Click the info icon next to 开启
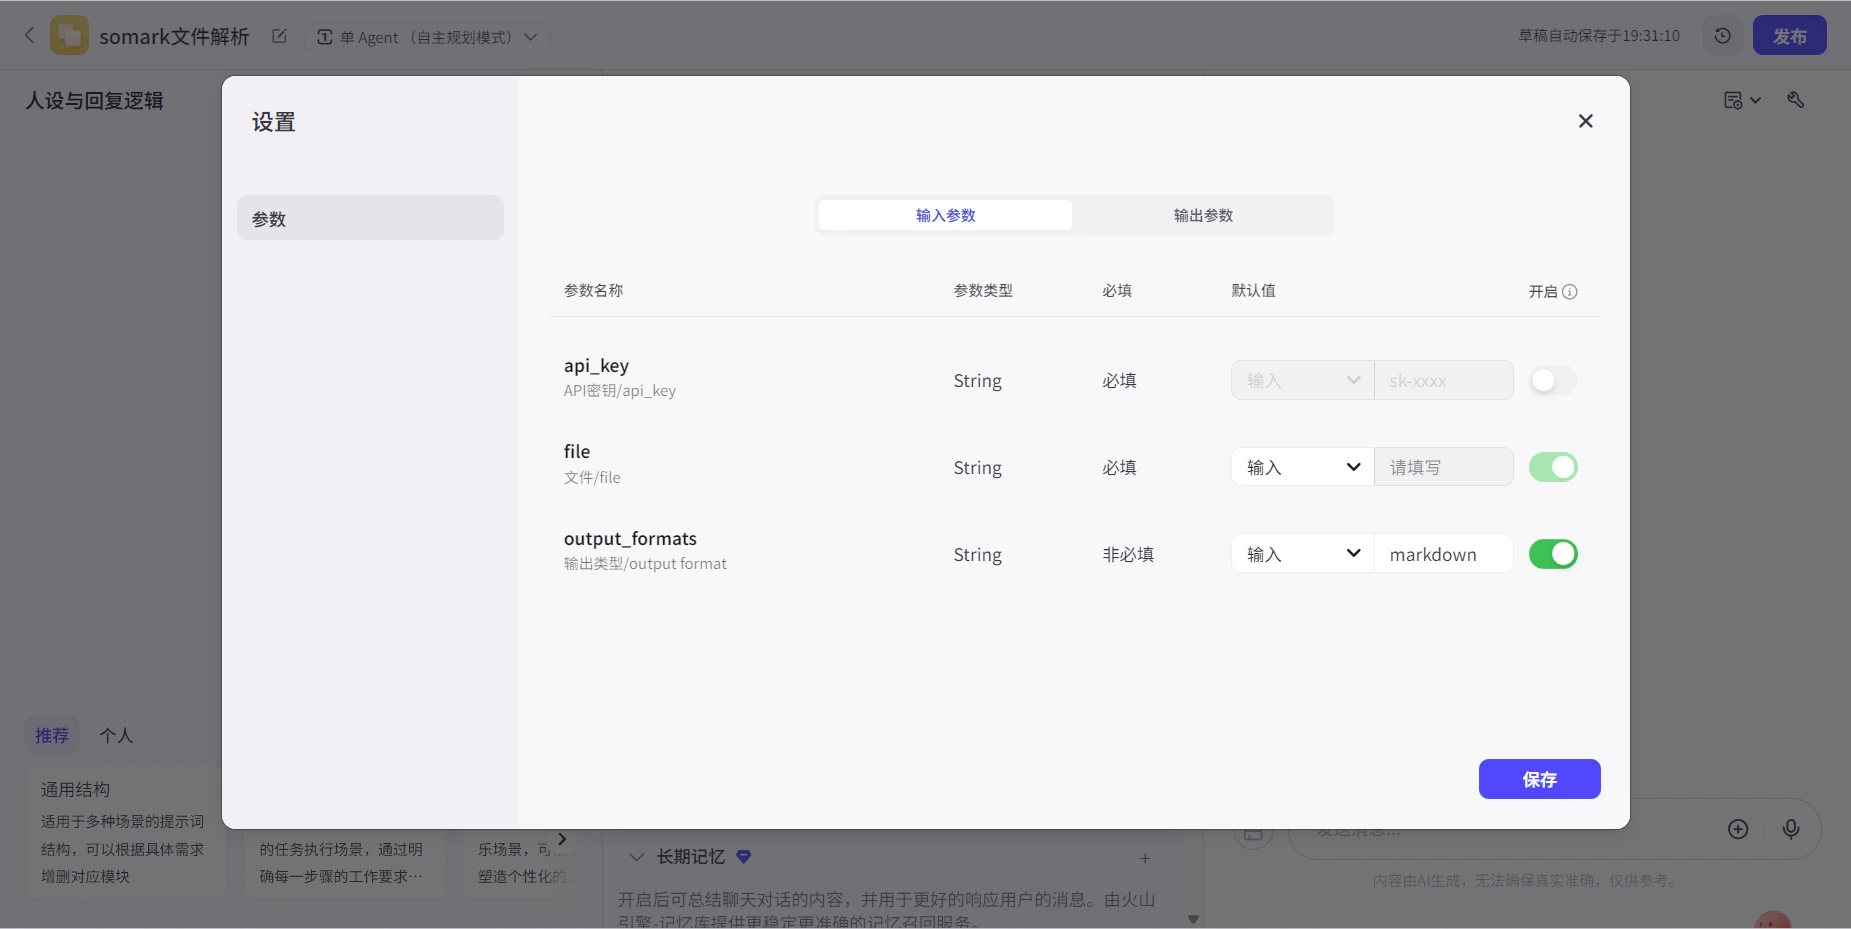This screenshot has width=1851, height=929. pyautogui.click(x=1571, y=291)
